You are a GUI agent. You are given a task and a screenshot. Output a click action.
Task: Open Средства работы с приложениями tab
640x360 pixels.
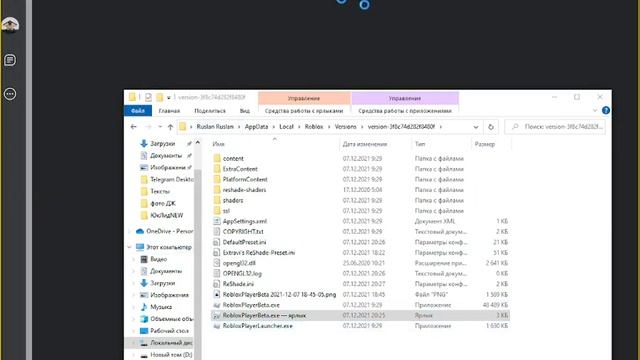[405, 111]
